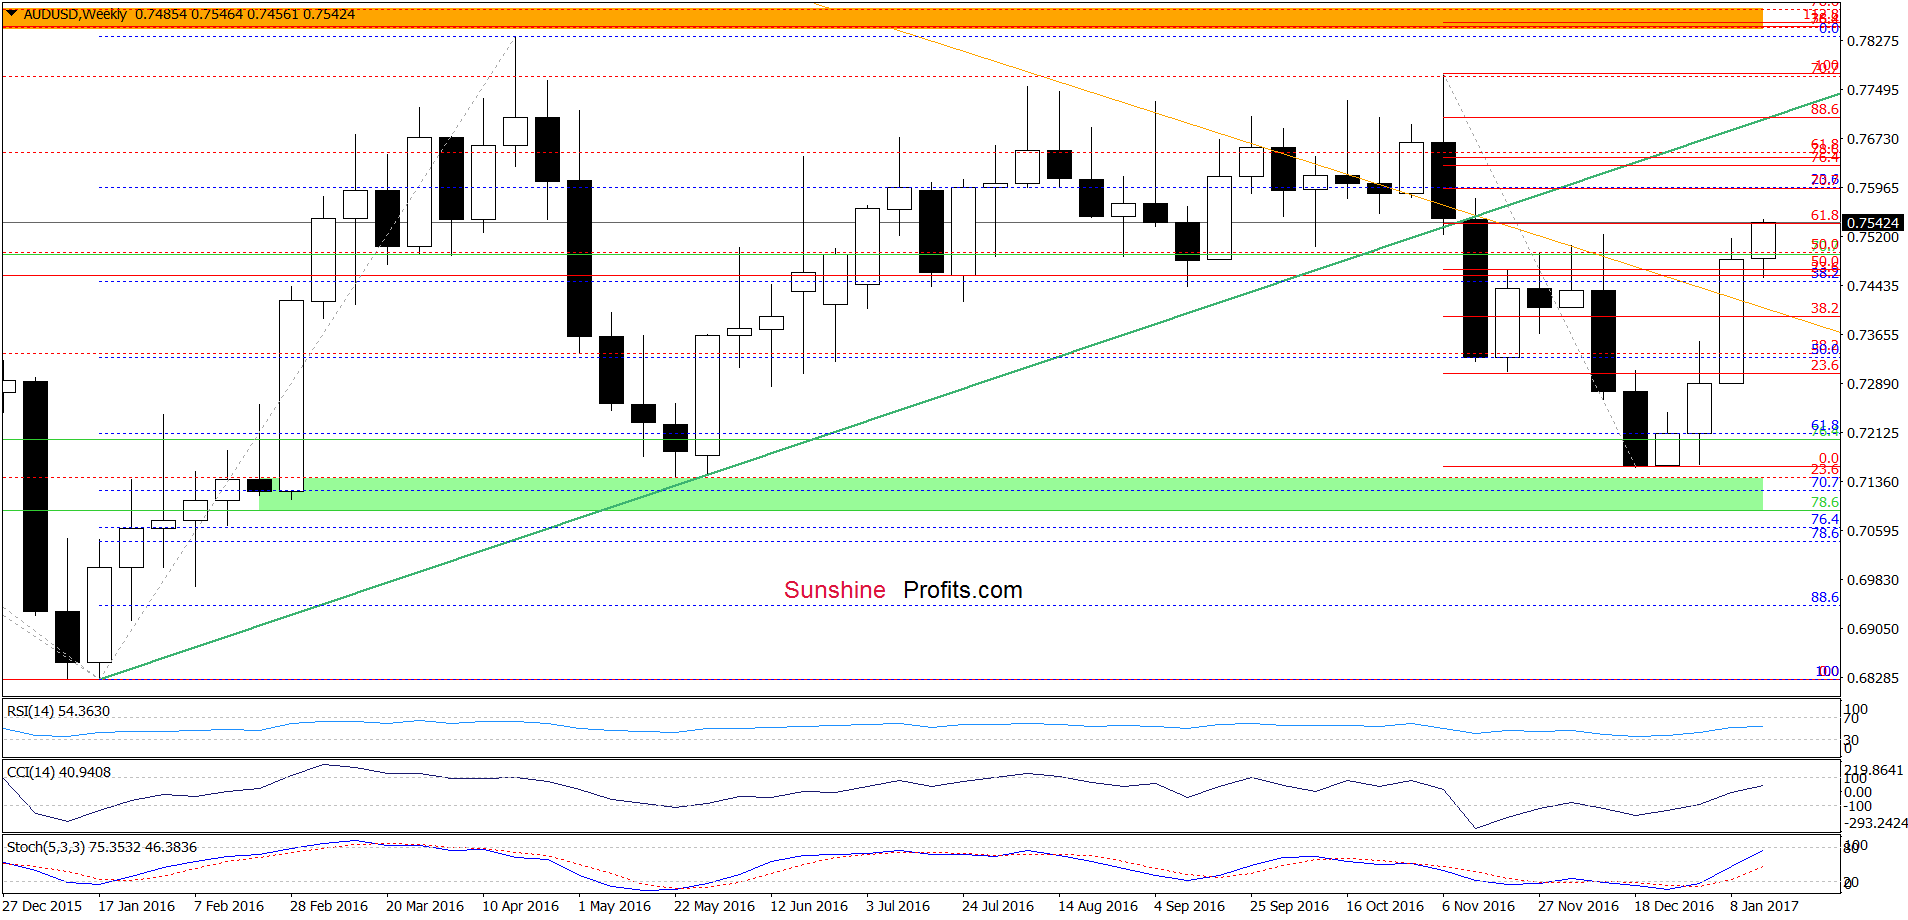The height and width of the screenshot is (920, 1908).
Task: Click the 3 Jul 2016 date label
Action: [898, 906]
